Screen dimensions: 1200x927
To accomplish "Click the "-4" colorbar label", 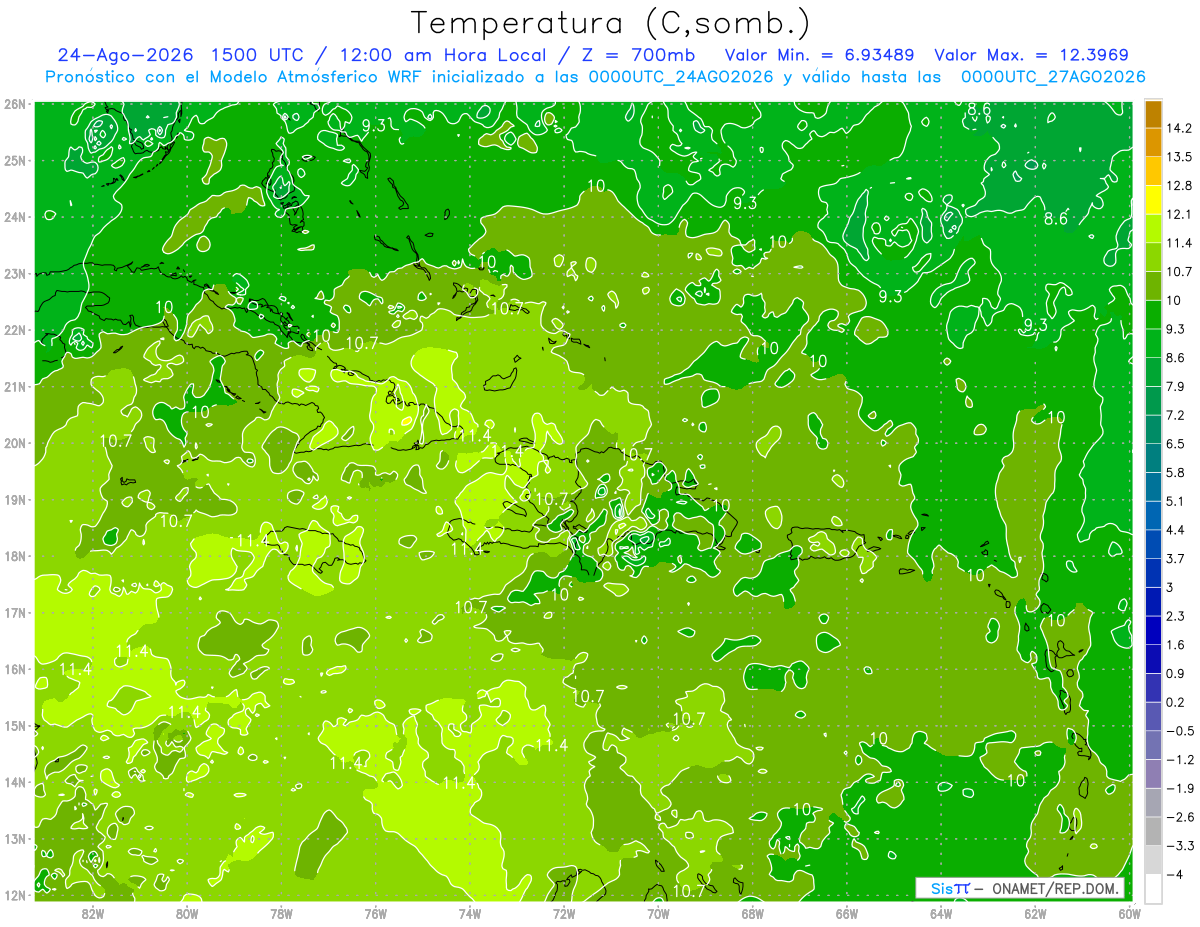I will pyautogui.click(x=1175, y=875).
